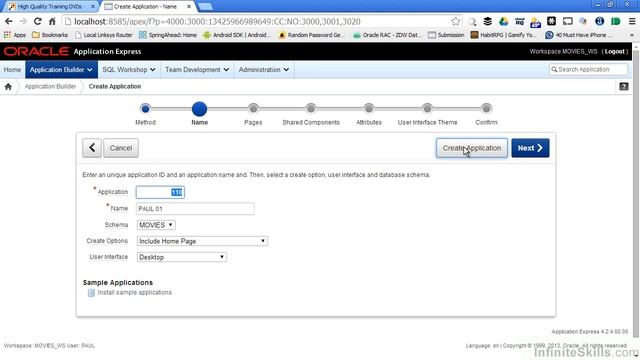Open the Android SDK bookmark
Image resolution: width=640 pixels, height=360 pixels.
click(x=237, y=35)
